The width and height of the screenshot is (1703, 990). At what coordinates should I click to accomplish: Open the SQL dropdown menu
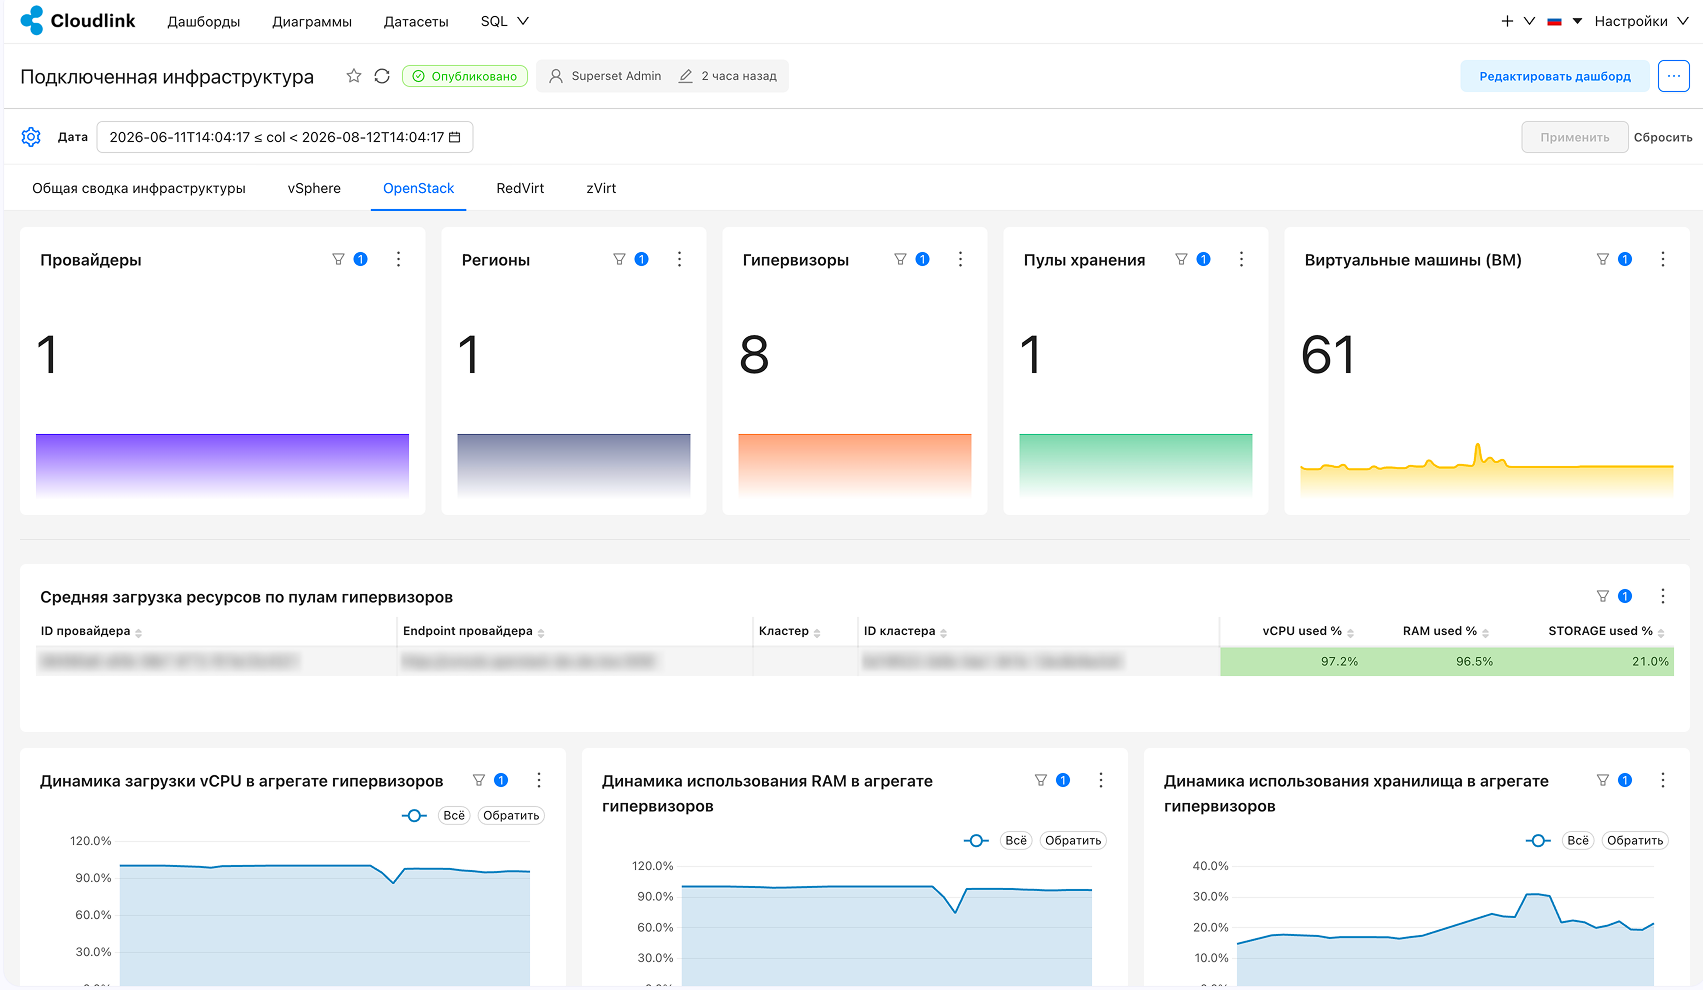504,21
